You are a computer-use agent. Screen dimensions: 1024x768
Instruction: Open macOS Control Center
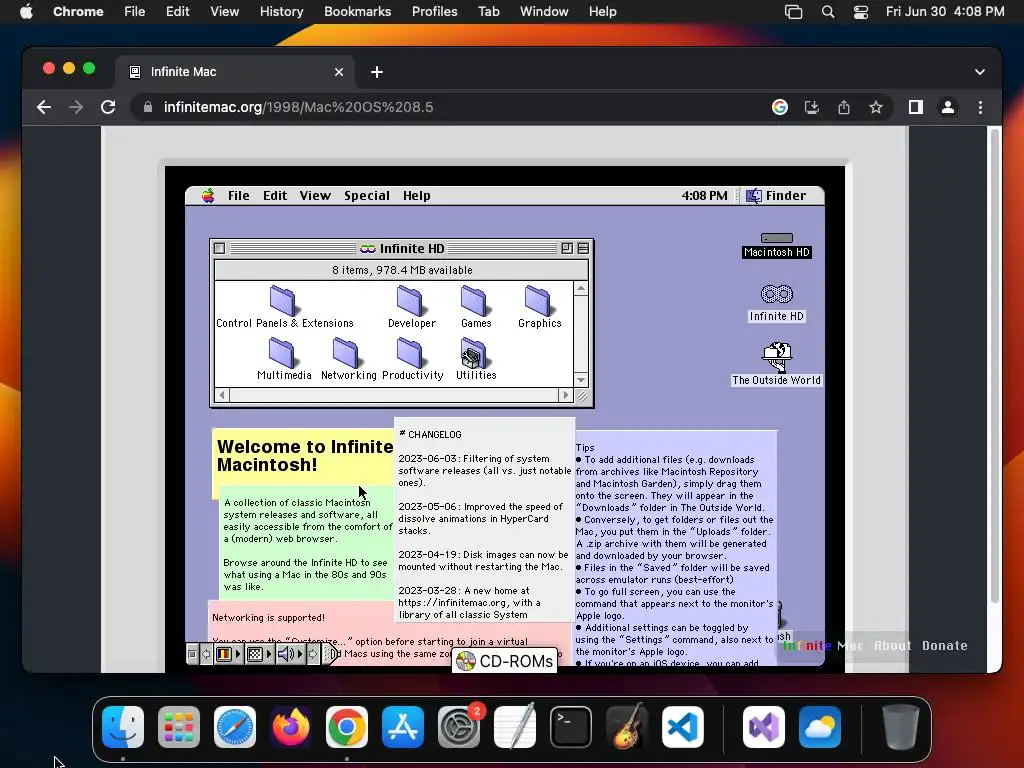[x=861, y=11]
